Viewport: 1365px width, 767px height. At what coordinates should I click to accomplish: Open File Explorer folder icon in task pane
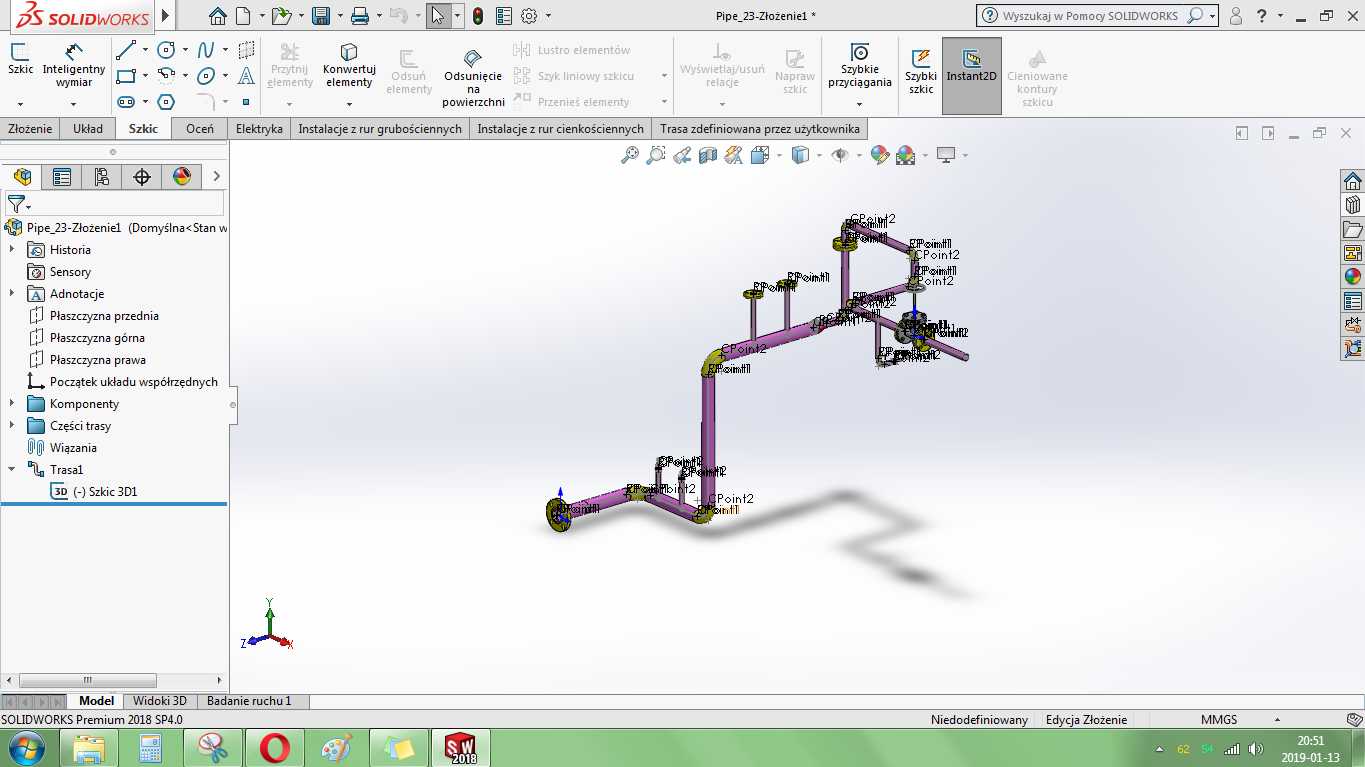(x=1353, y=229)
